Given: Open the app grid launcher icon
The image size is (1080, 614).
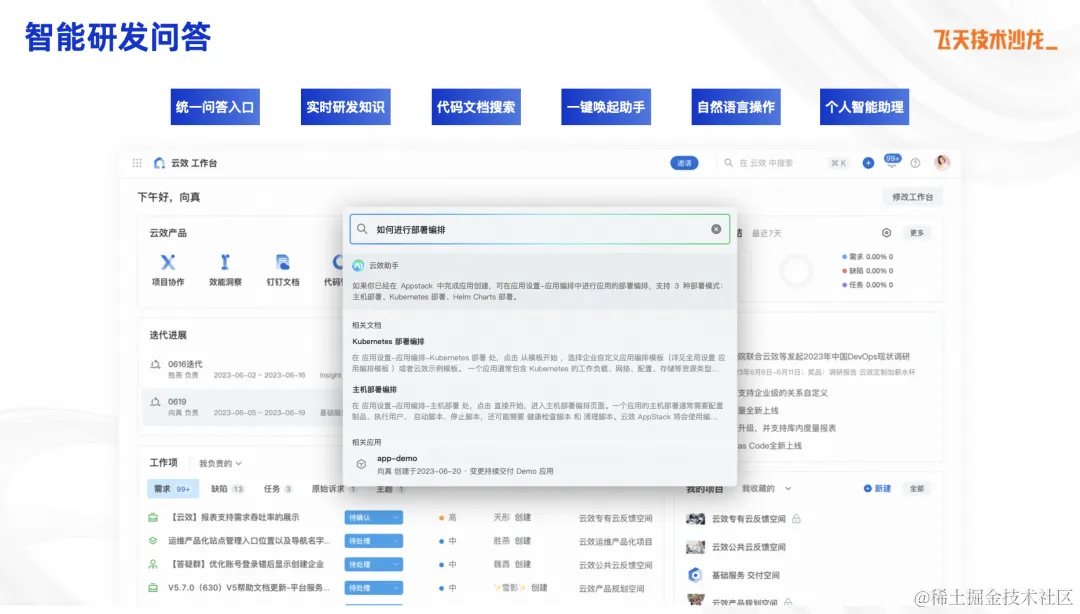Looking at the screenshot, I should [x=137, y=163].
